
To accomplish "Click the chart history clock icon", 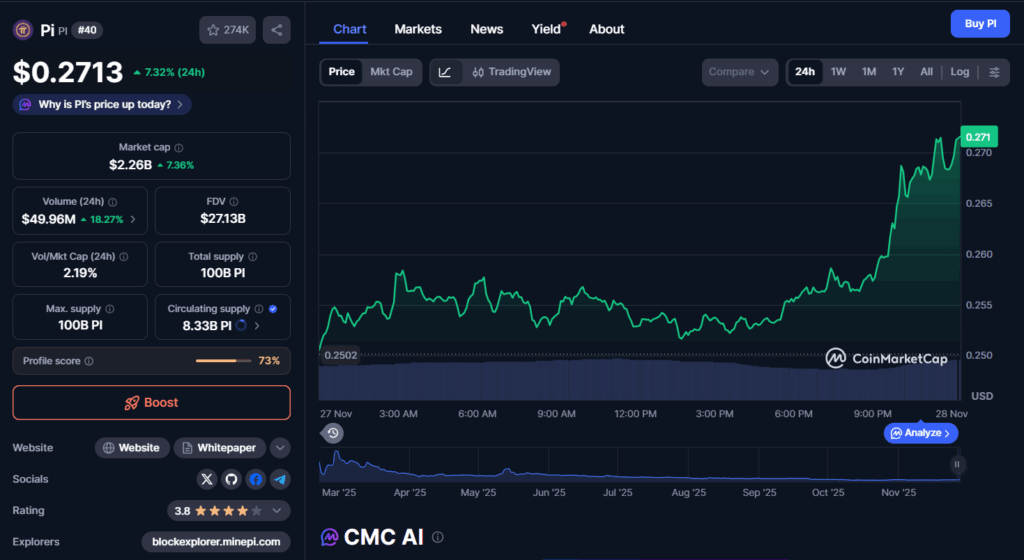I will tap(333, 433).
